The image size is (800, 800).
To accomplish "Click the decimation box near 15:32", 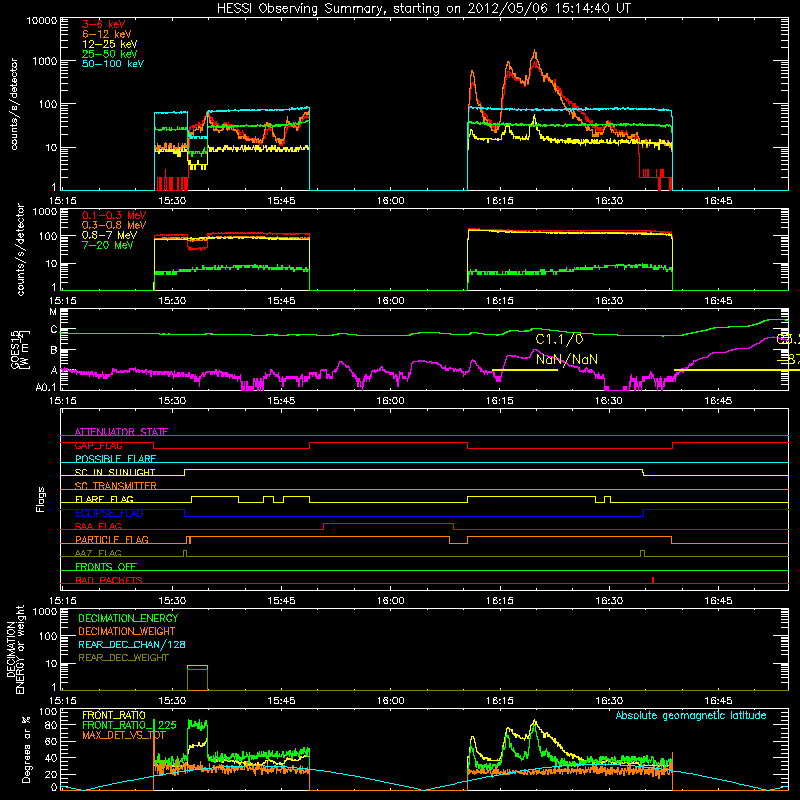I will [x=197, y=678].
